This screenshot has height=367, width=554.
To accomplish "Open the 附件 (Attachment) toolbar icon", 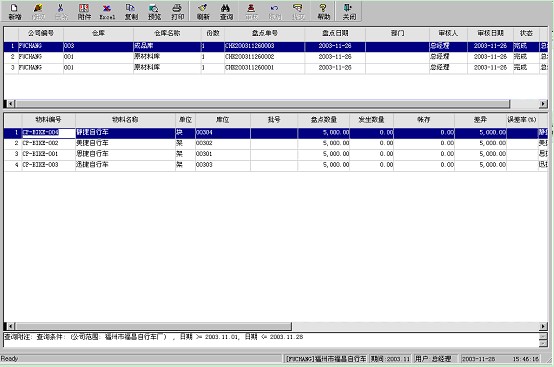I will (84, 12).
